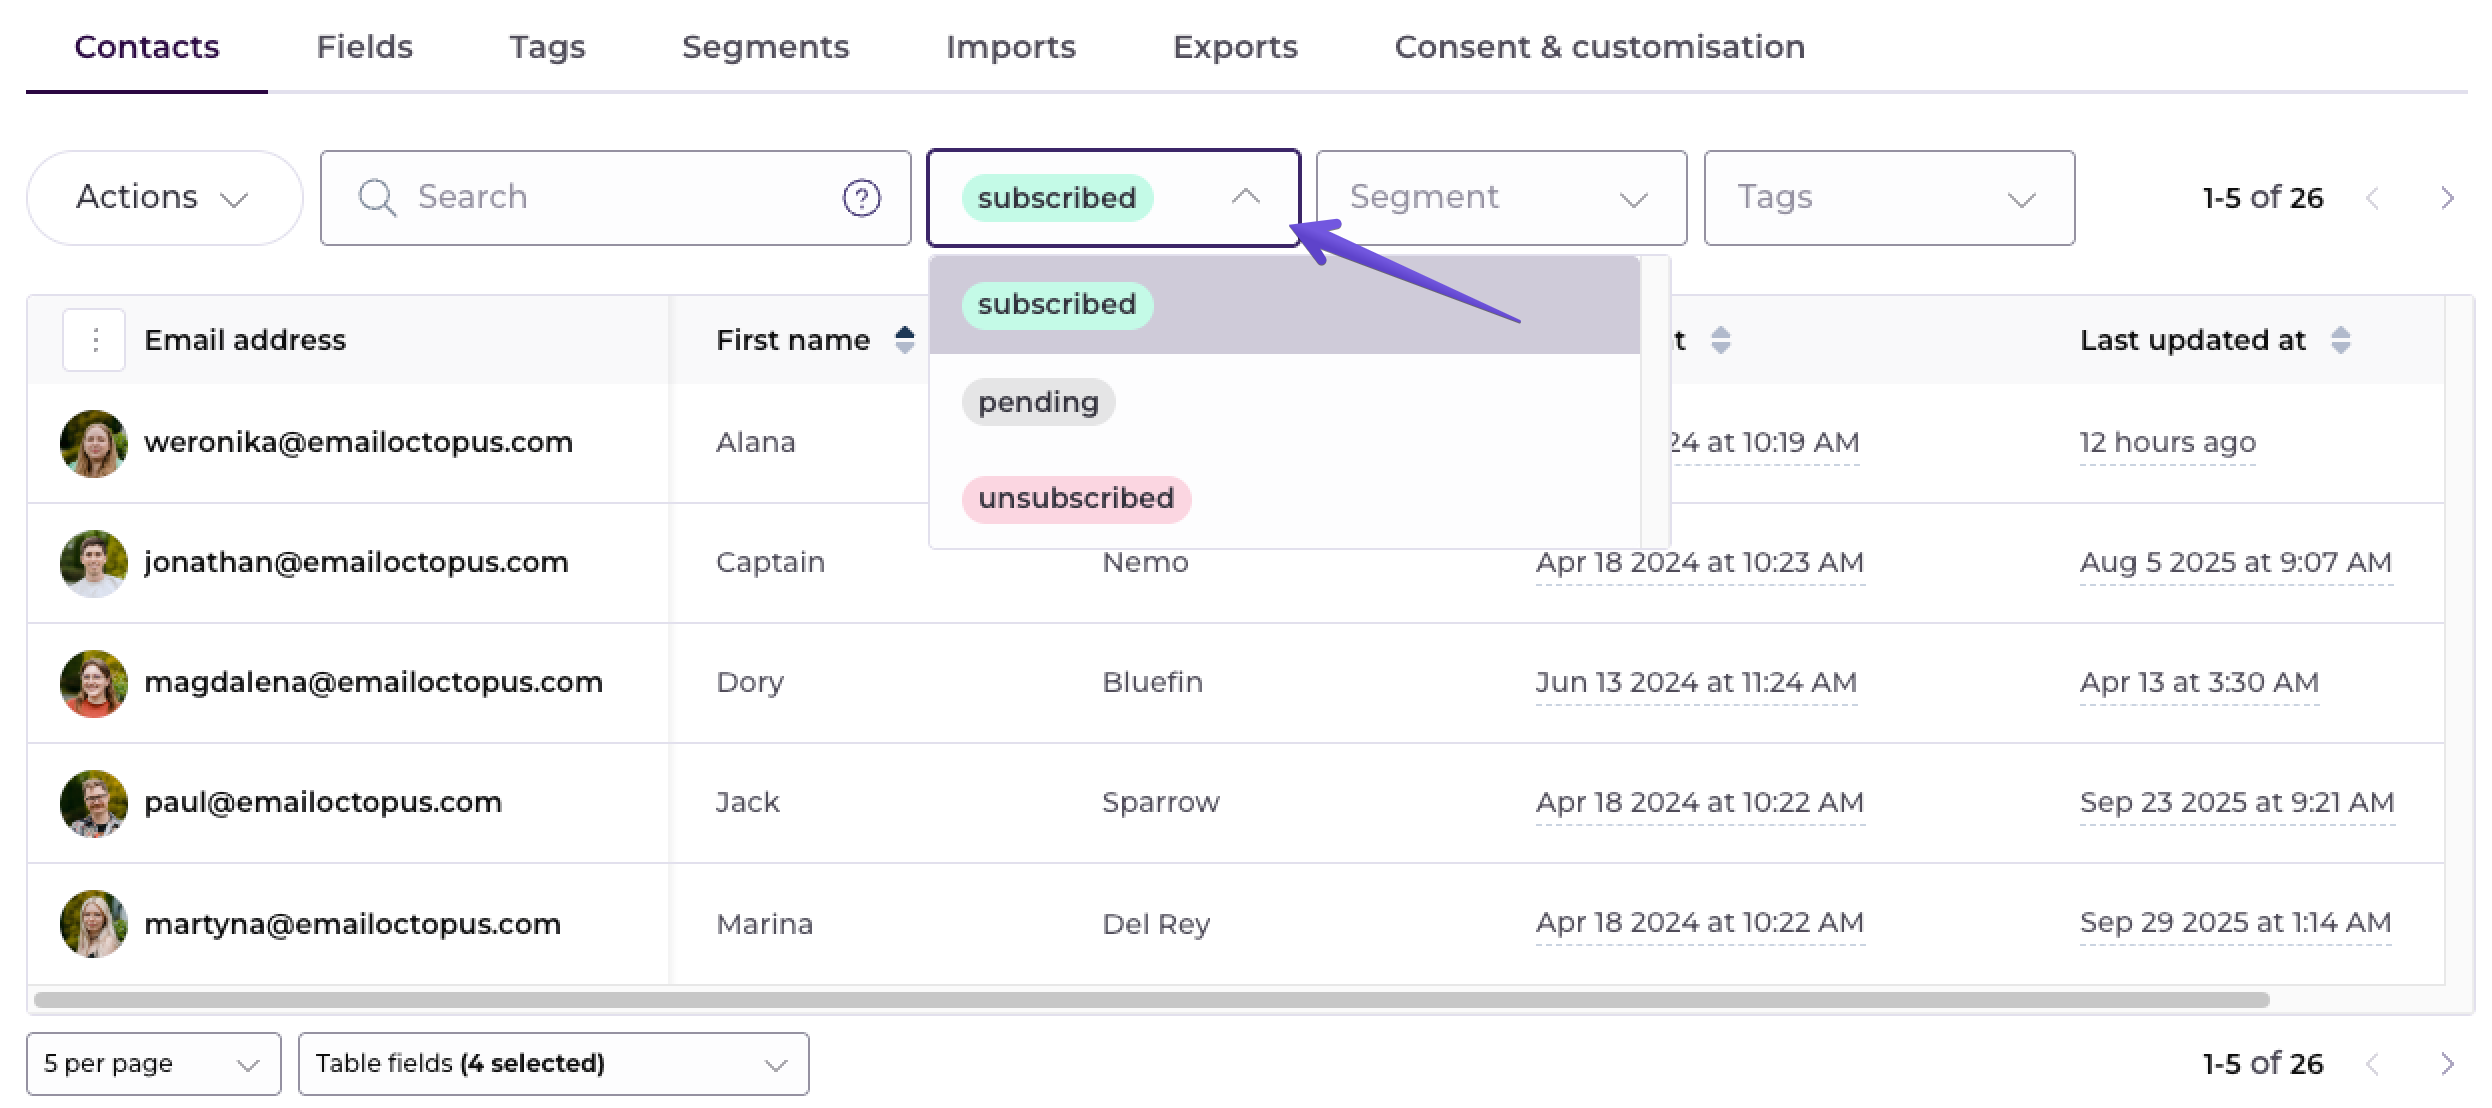Sort by First name column arrows

(x=904, y=340)
